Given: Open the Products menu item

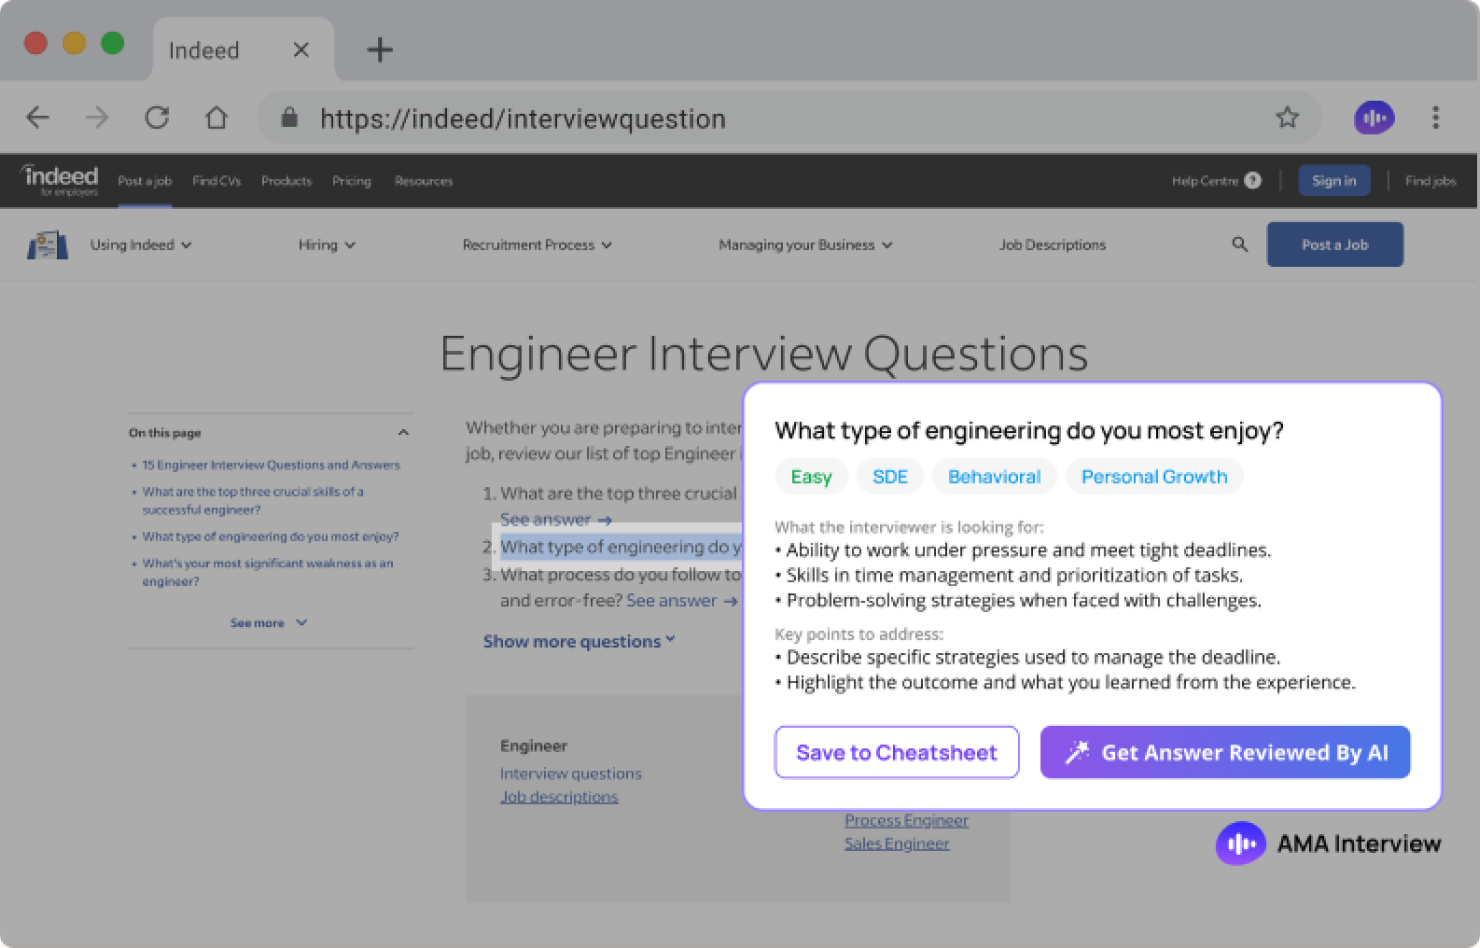Looking at the screenshot, I should coord(286,181).
